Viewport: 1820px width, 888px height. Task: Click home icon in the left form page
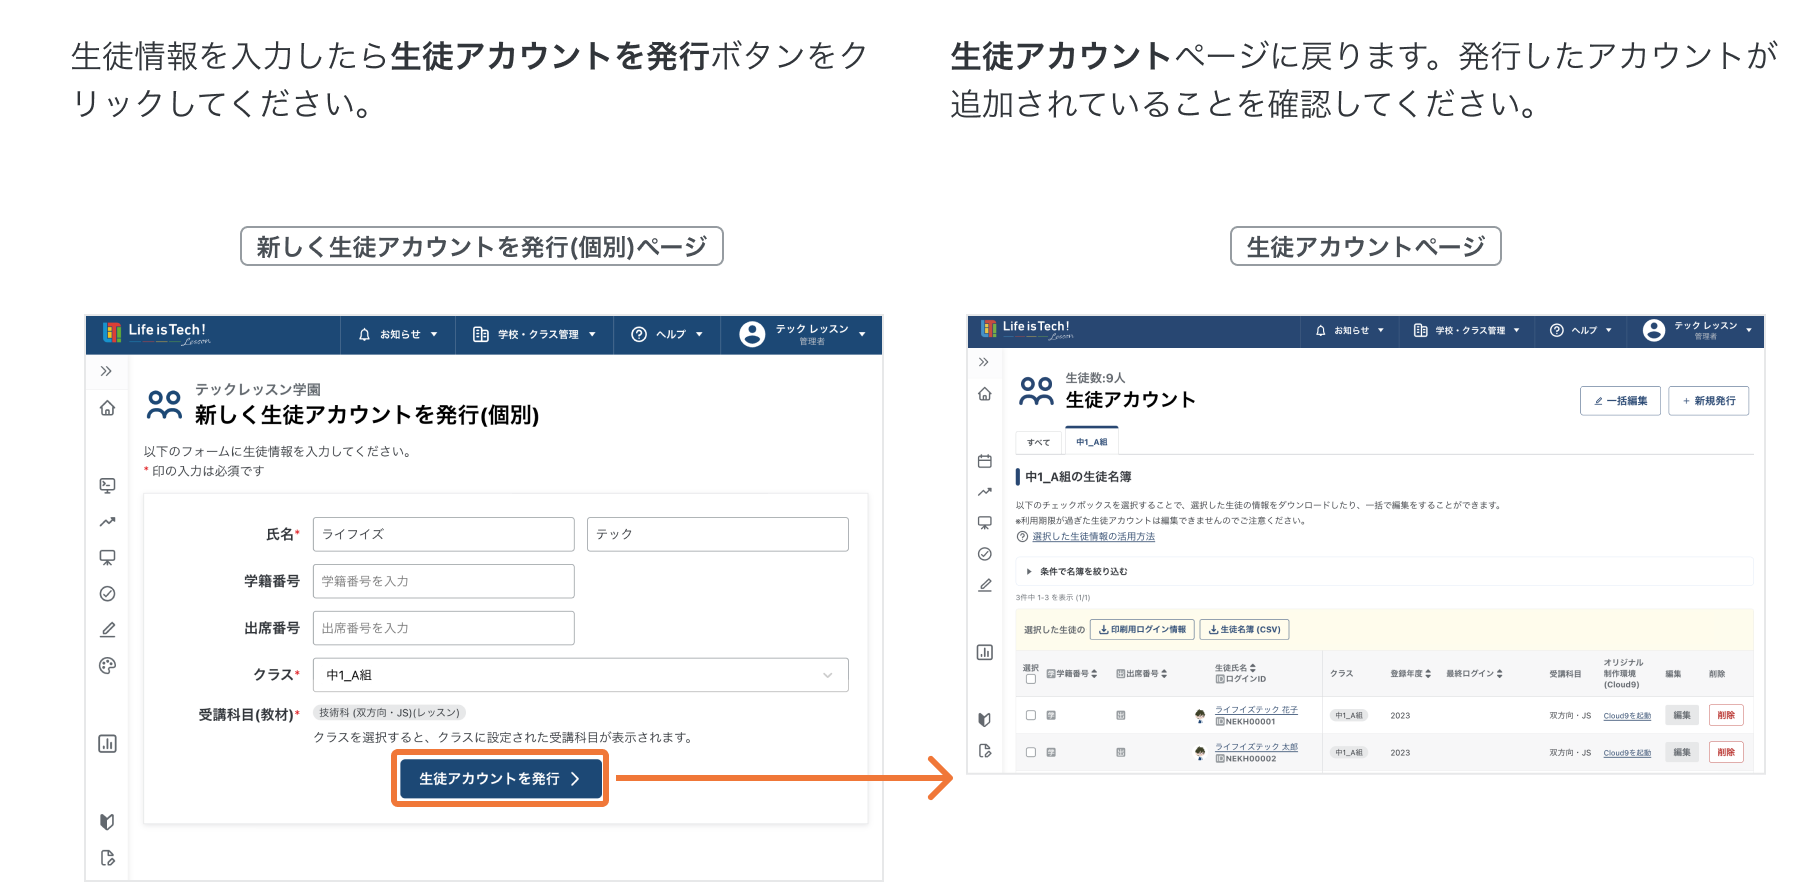tap(108, 408)
